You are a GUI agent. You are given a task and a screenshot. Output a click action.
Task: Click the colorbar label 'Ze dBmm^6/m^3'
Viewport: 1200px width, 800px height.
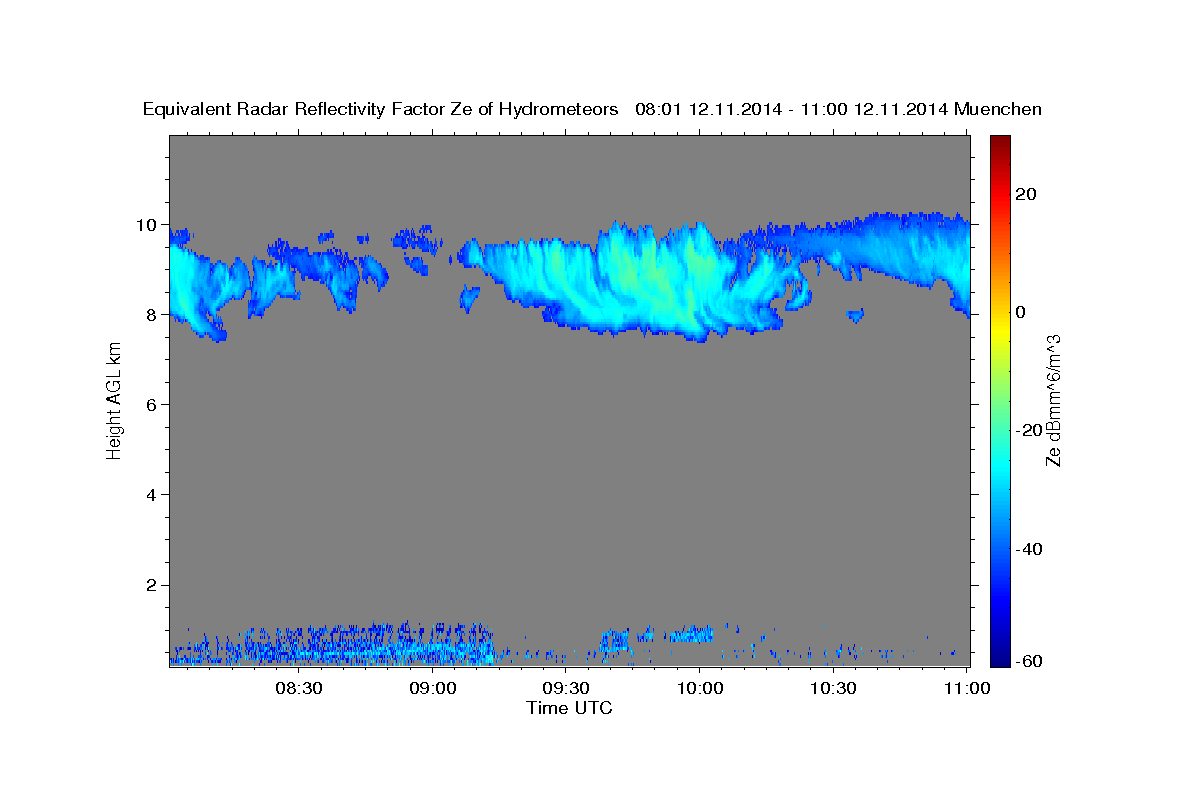(x=1053, y=400)
